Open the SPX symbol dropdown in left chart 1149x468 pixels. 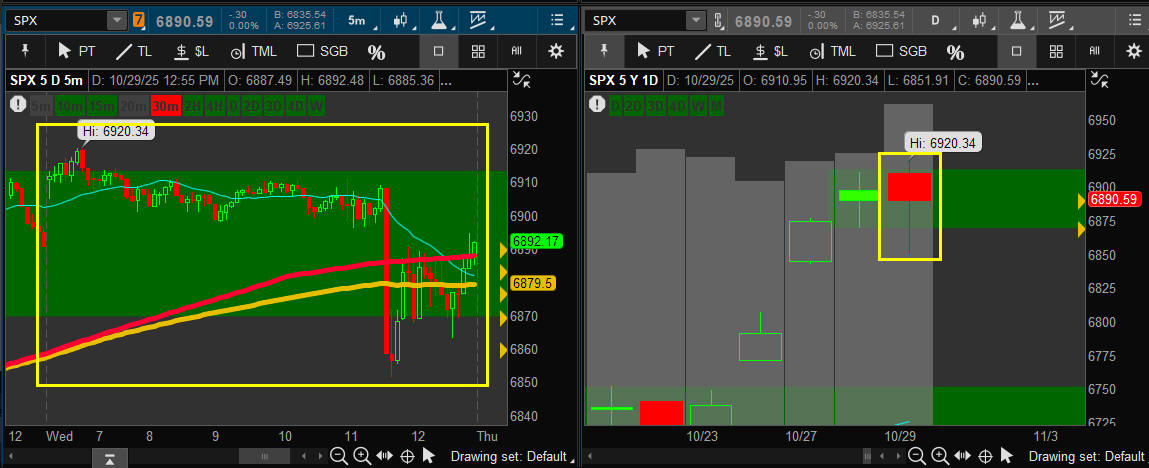(x=117, y=20)
